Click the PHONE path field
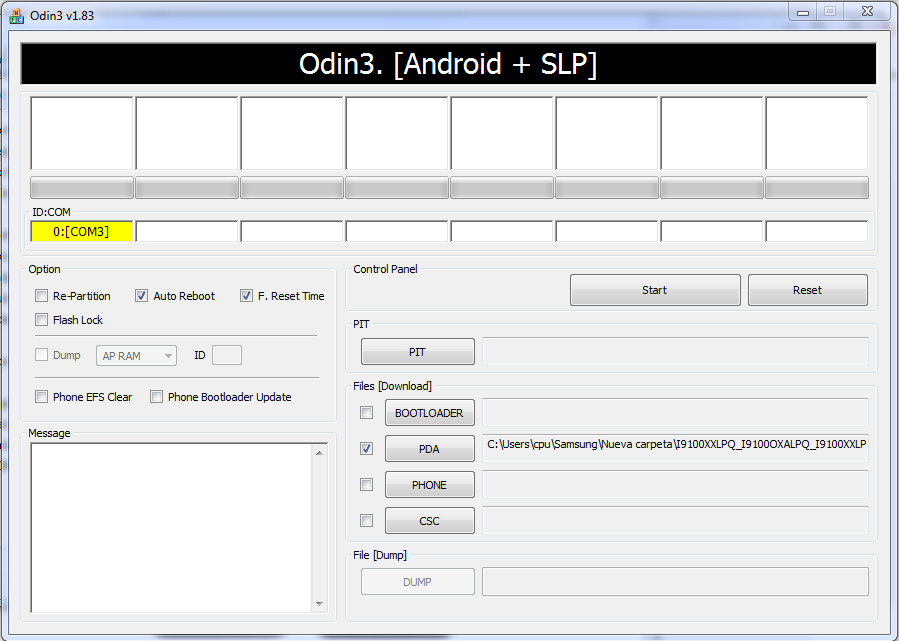 (x=675, y=485)
